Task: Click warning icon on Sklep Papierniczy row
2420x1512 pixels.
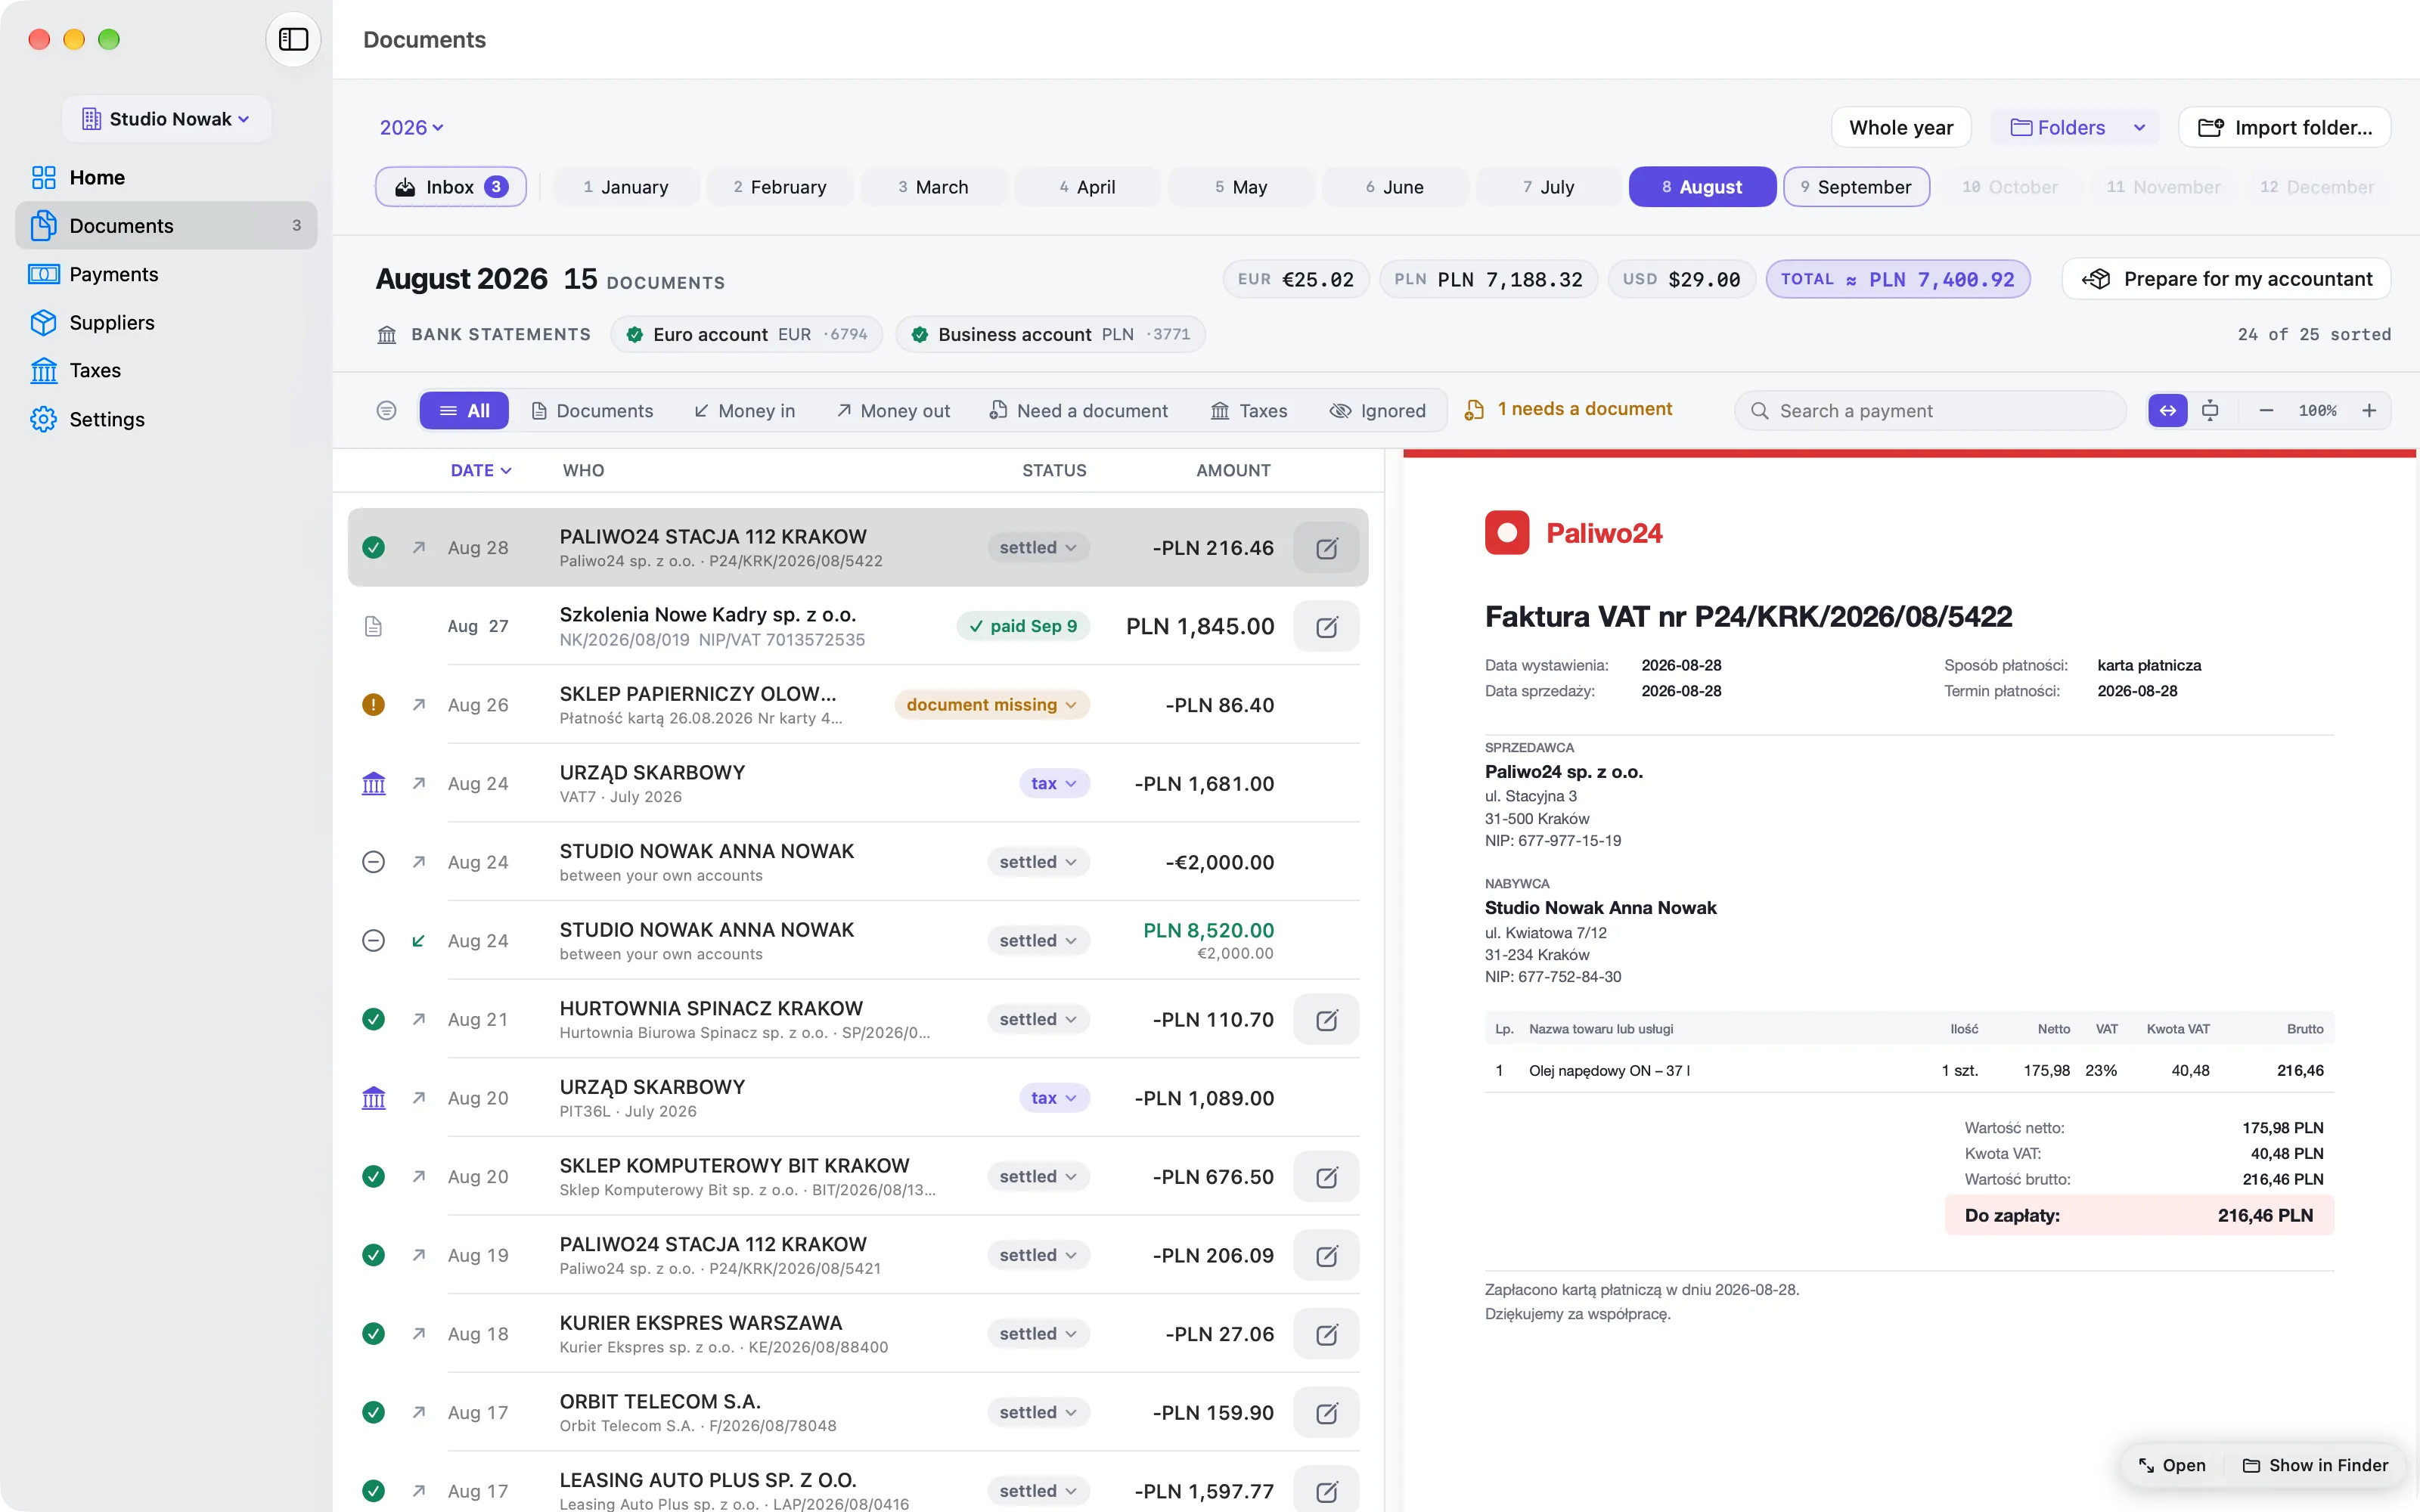Action: pos(373,705)
